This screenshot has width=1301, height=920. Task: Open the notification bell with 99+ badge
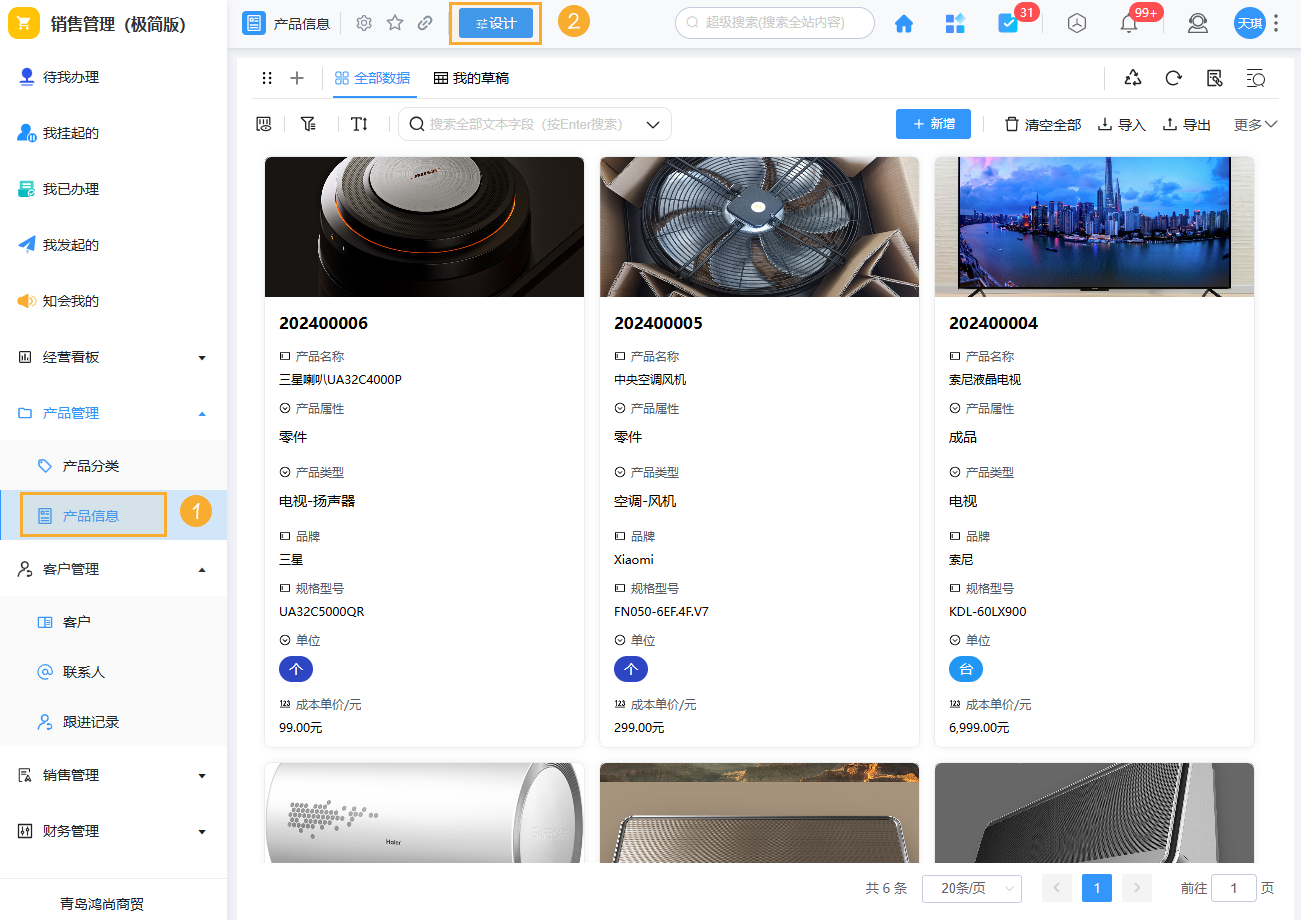[1129, 22]
